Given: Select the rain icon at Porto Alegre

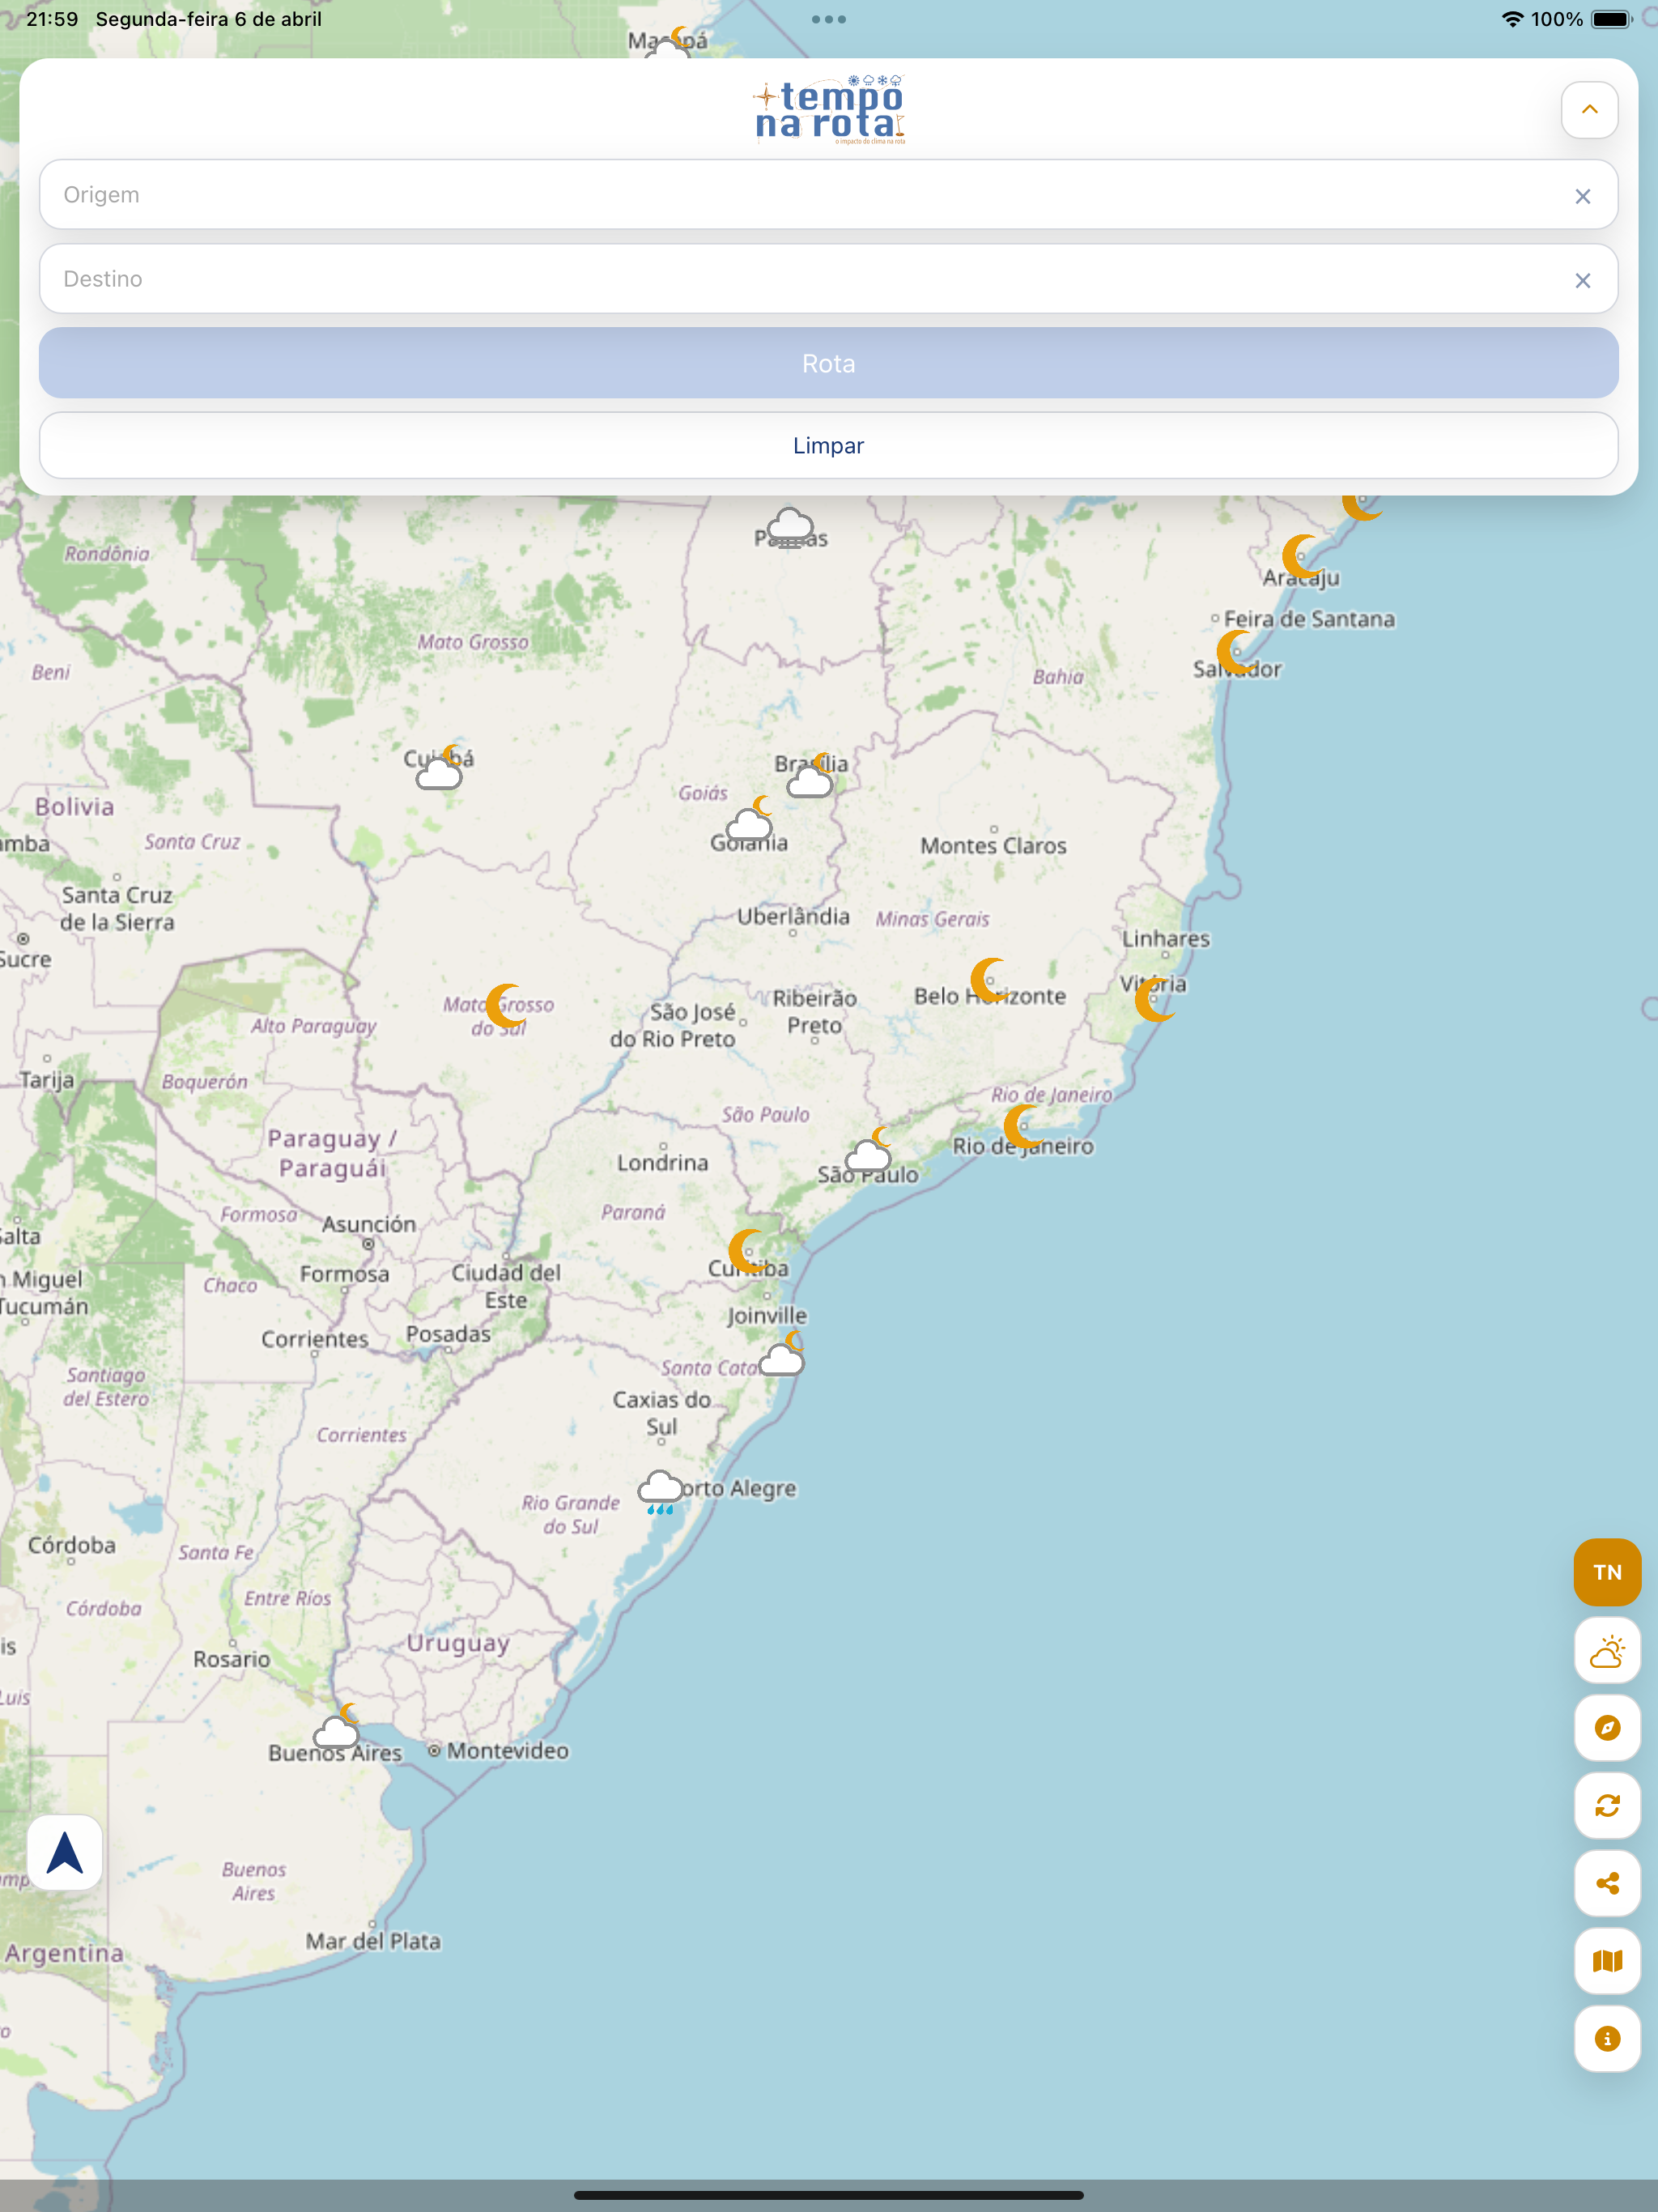Looking at the screenshot, I should tap(660, 1492).
